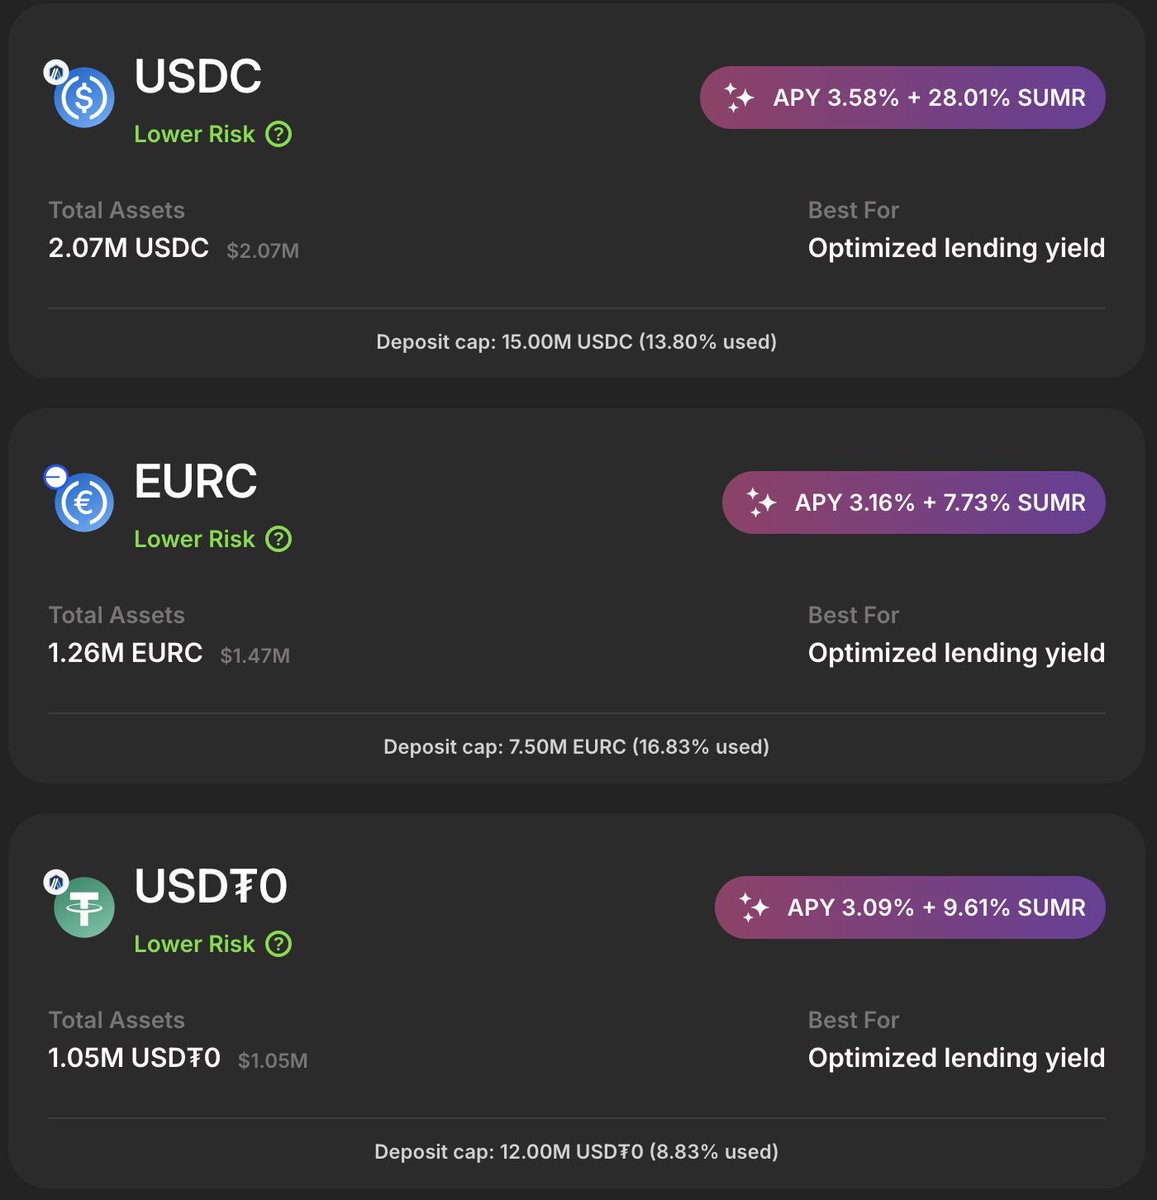Click the network badge on EURC icon
This screenshot has height=1200, width=1157.
pyautogui.click(x=56, y=477)
